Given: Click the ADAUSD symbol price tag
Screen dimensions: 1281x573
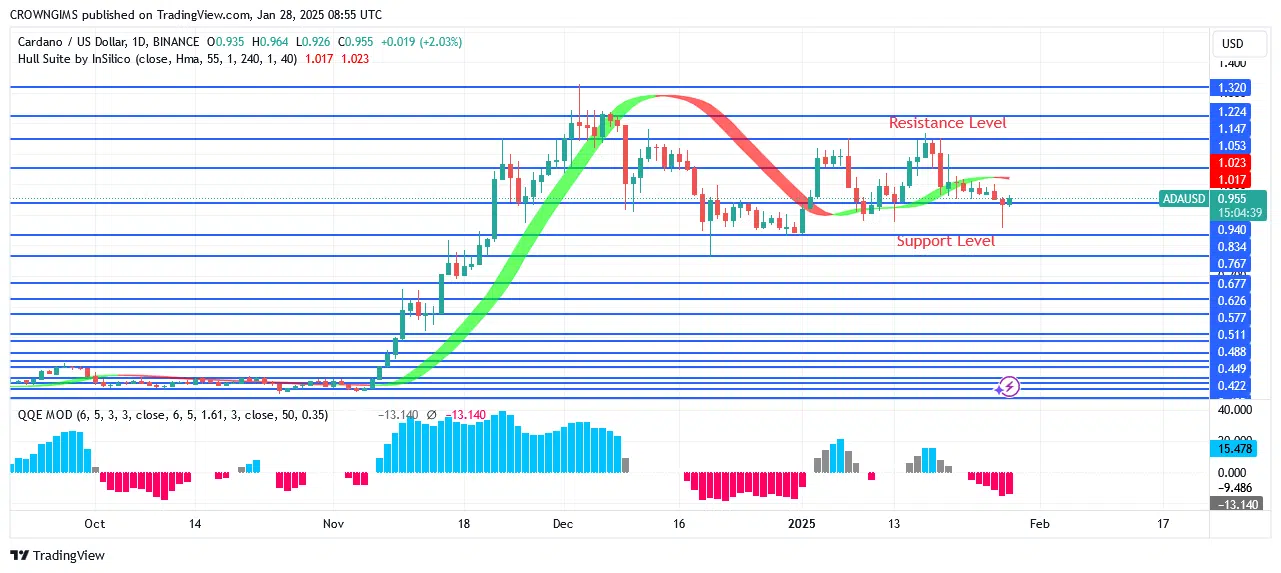Looking at the screenshot, I should click(x=1183, y=199).
